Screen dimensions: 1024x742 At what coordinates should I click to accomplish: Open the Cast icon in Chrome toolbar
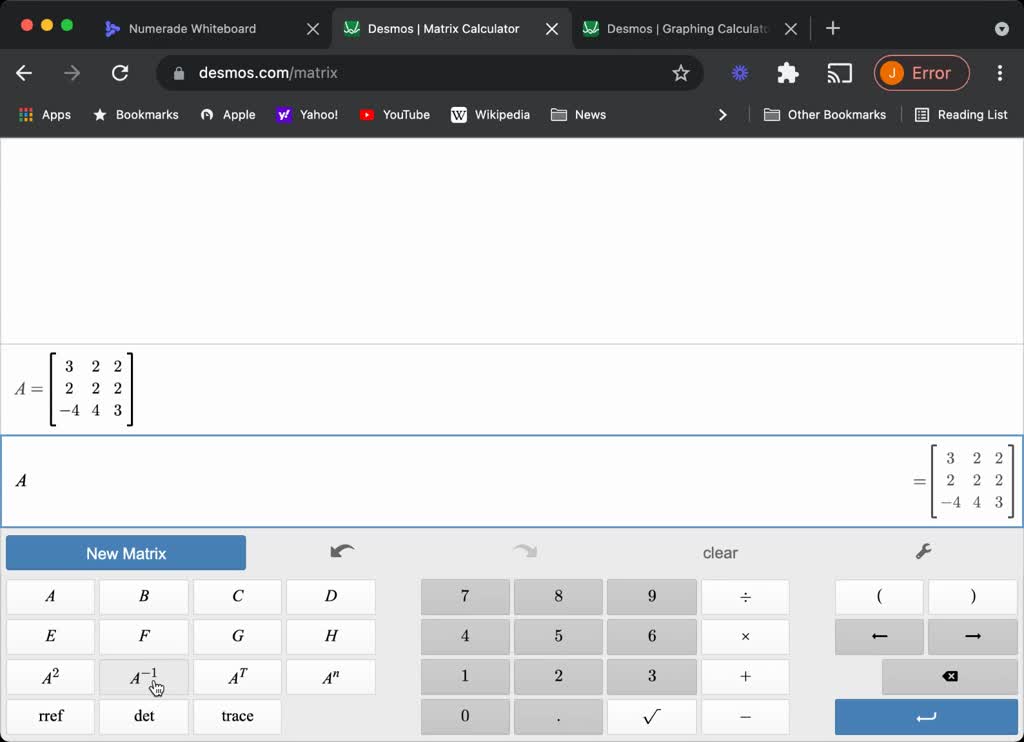(839, 72)
